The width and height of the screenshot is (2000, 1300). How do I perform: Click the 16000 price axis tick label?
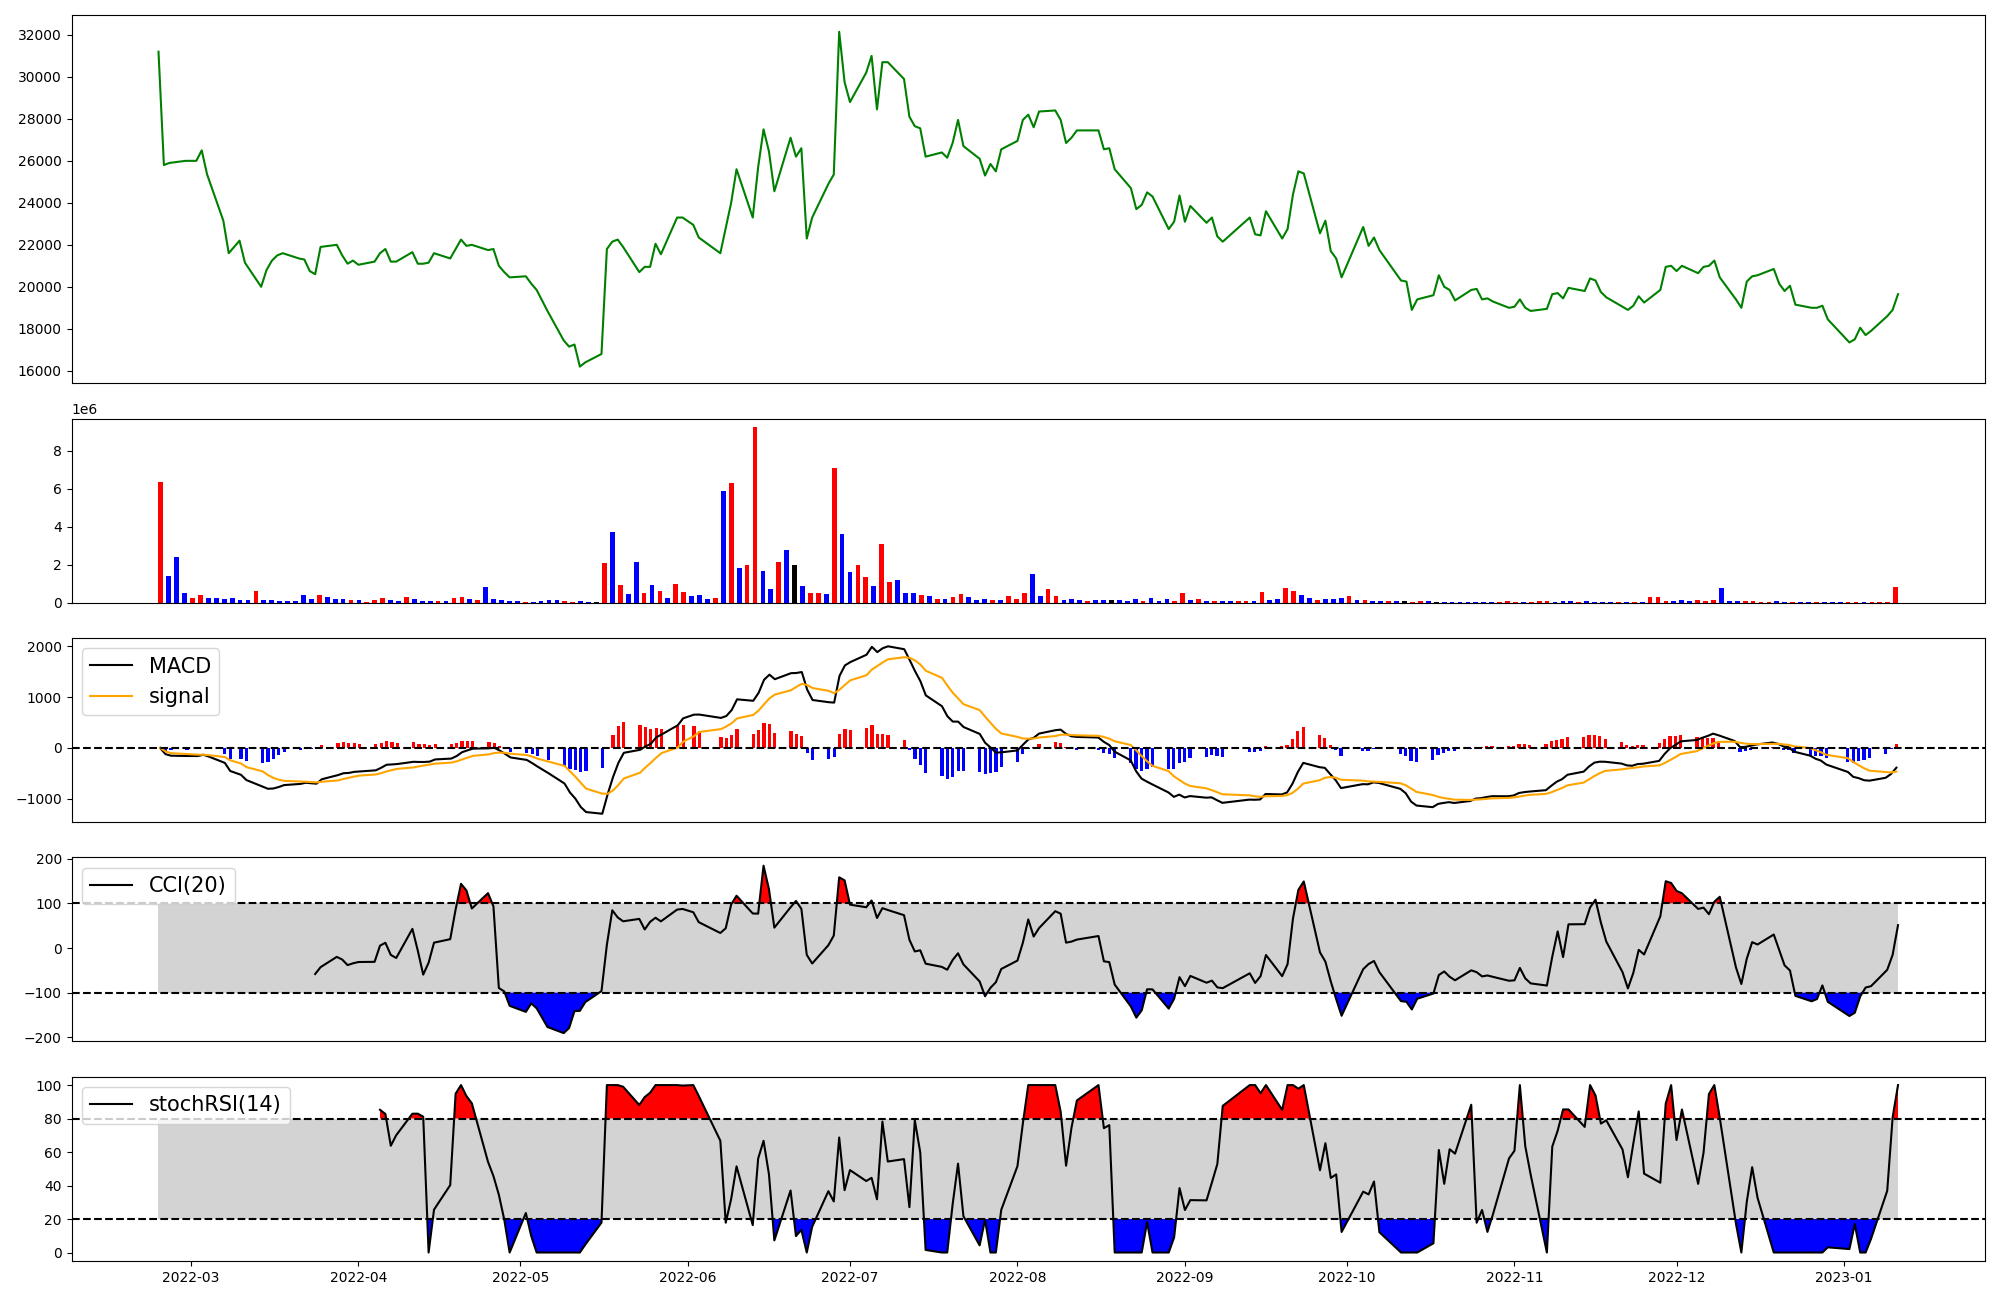click(x=40, y=371)
